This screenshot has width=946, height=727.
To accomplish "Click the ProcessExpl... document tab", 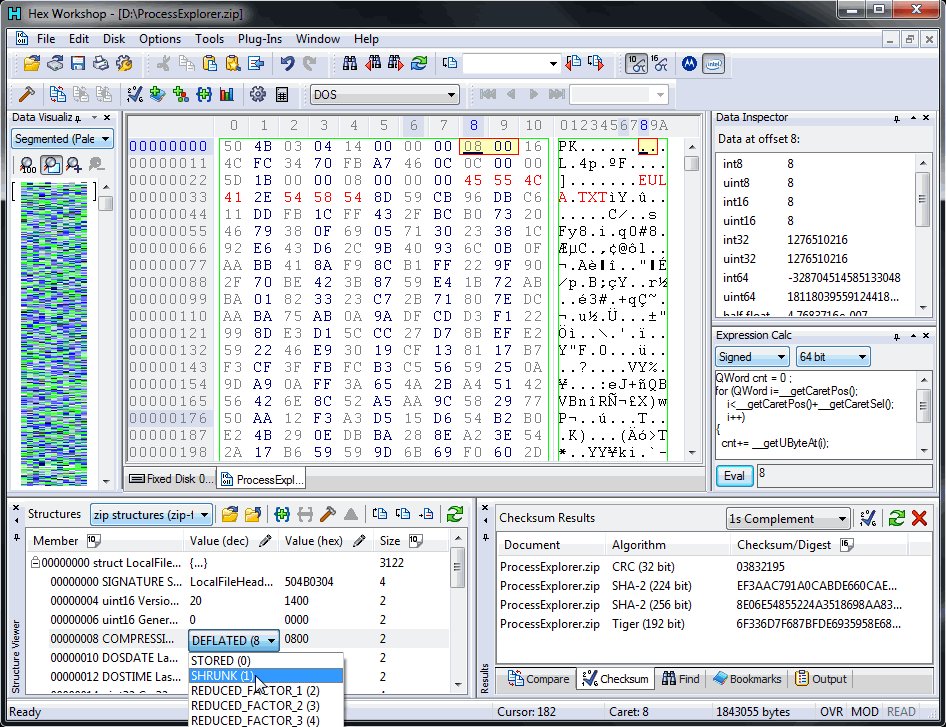I will pos(262,480).
